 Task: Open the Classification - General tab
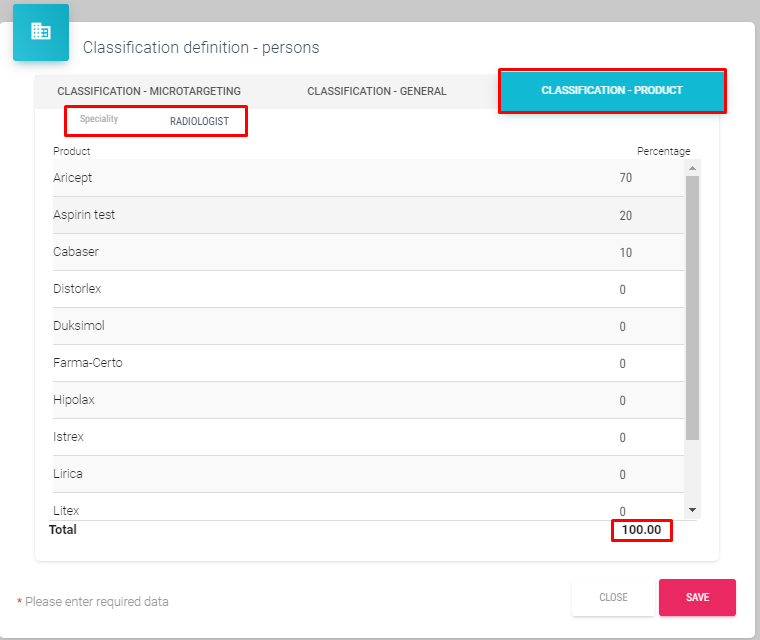coord(376,91)
